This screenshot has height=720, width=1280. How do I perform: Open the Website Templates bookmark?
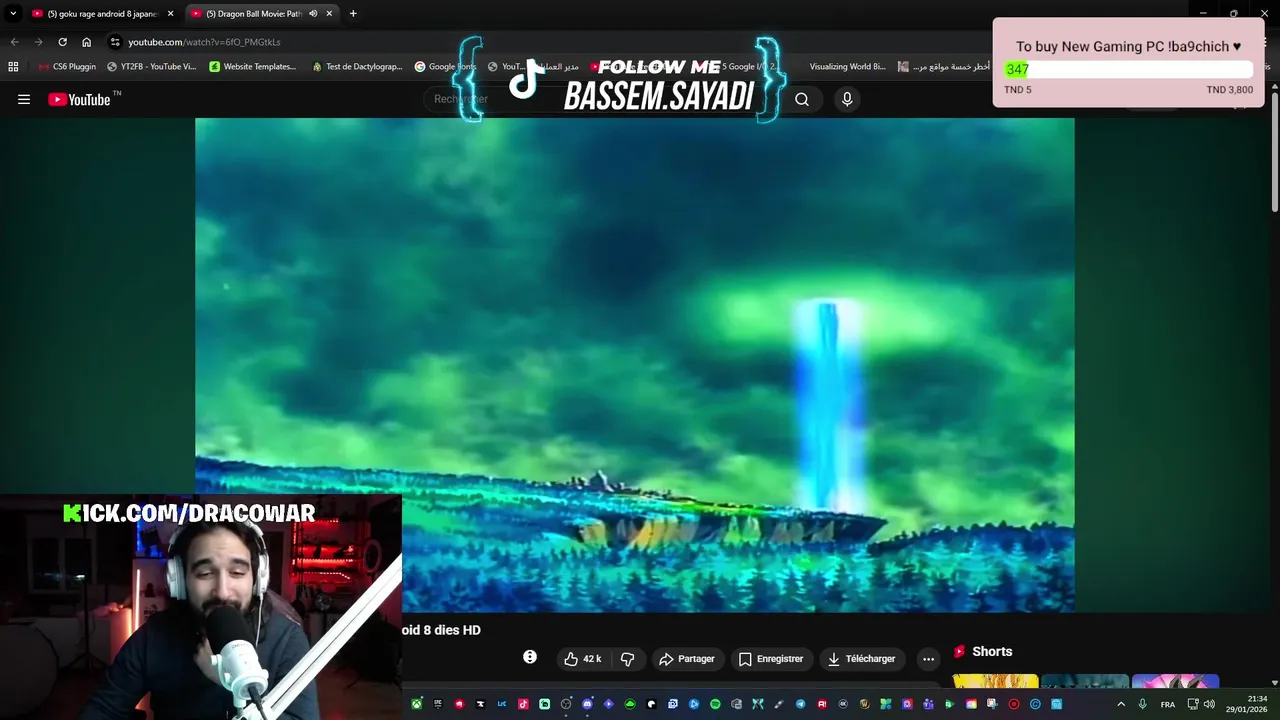tap(253, 67)
